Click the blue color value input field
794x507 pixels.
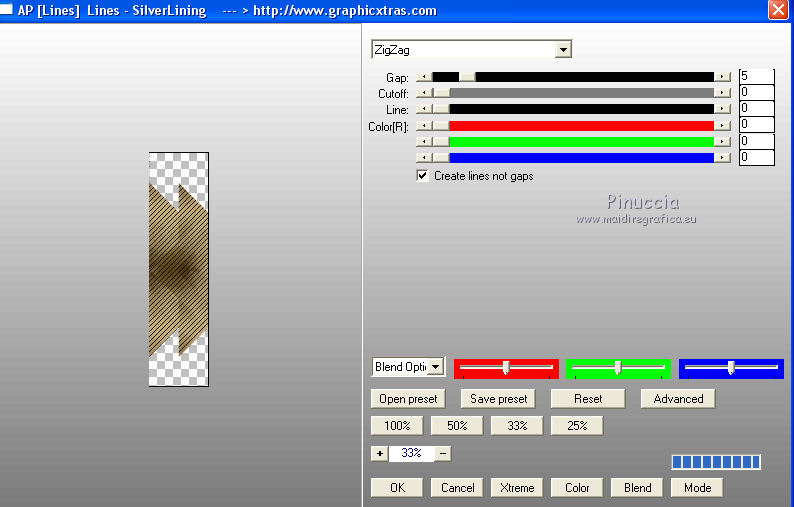tap(757, 157)
